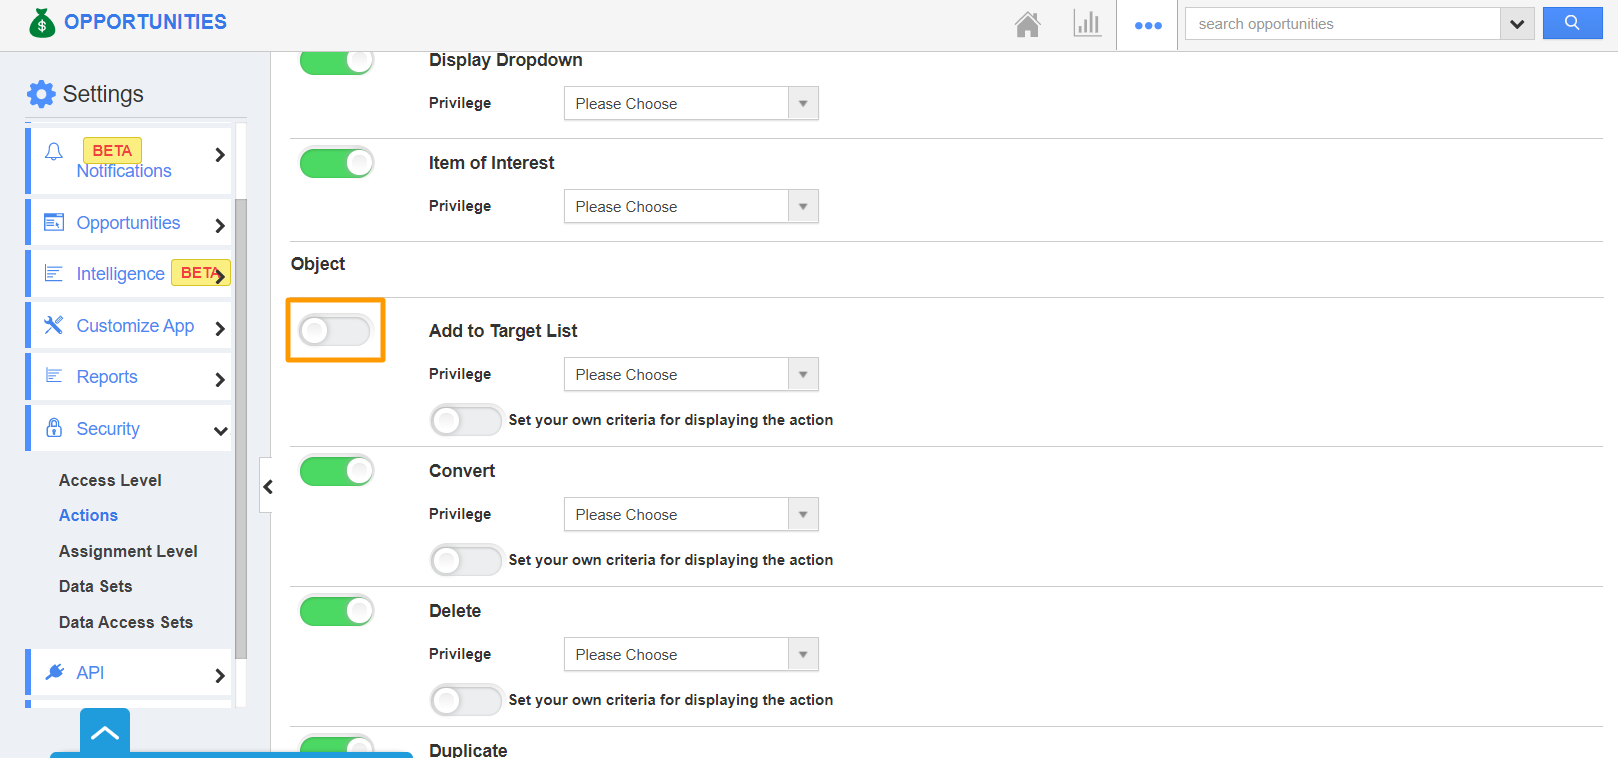Screen dimensions: 1618x758
Task: Click the Notifications bell icon
Action: click(54, 152)
